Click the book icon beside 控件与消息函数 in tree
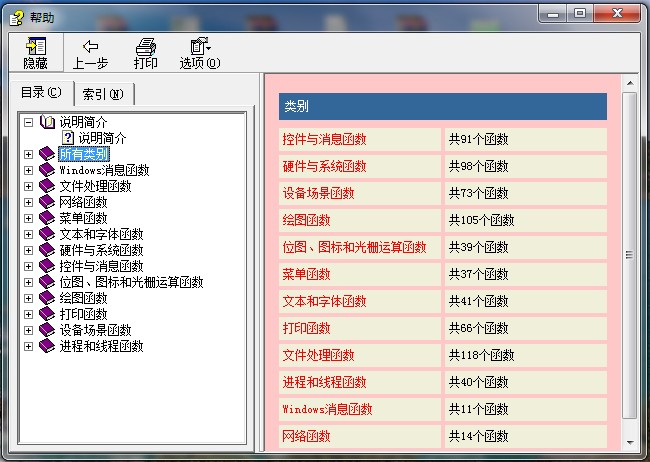 tap(47, 266)
